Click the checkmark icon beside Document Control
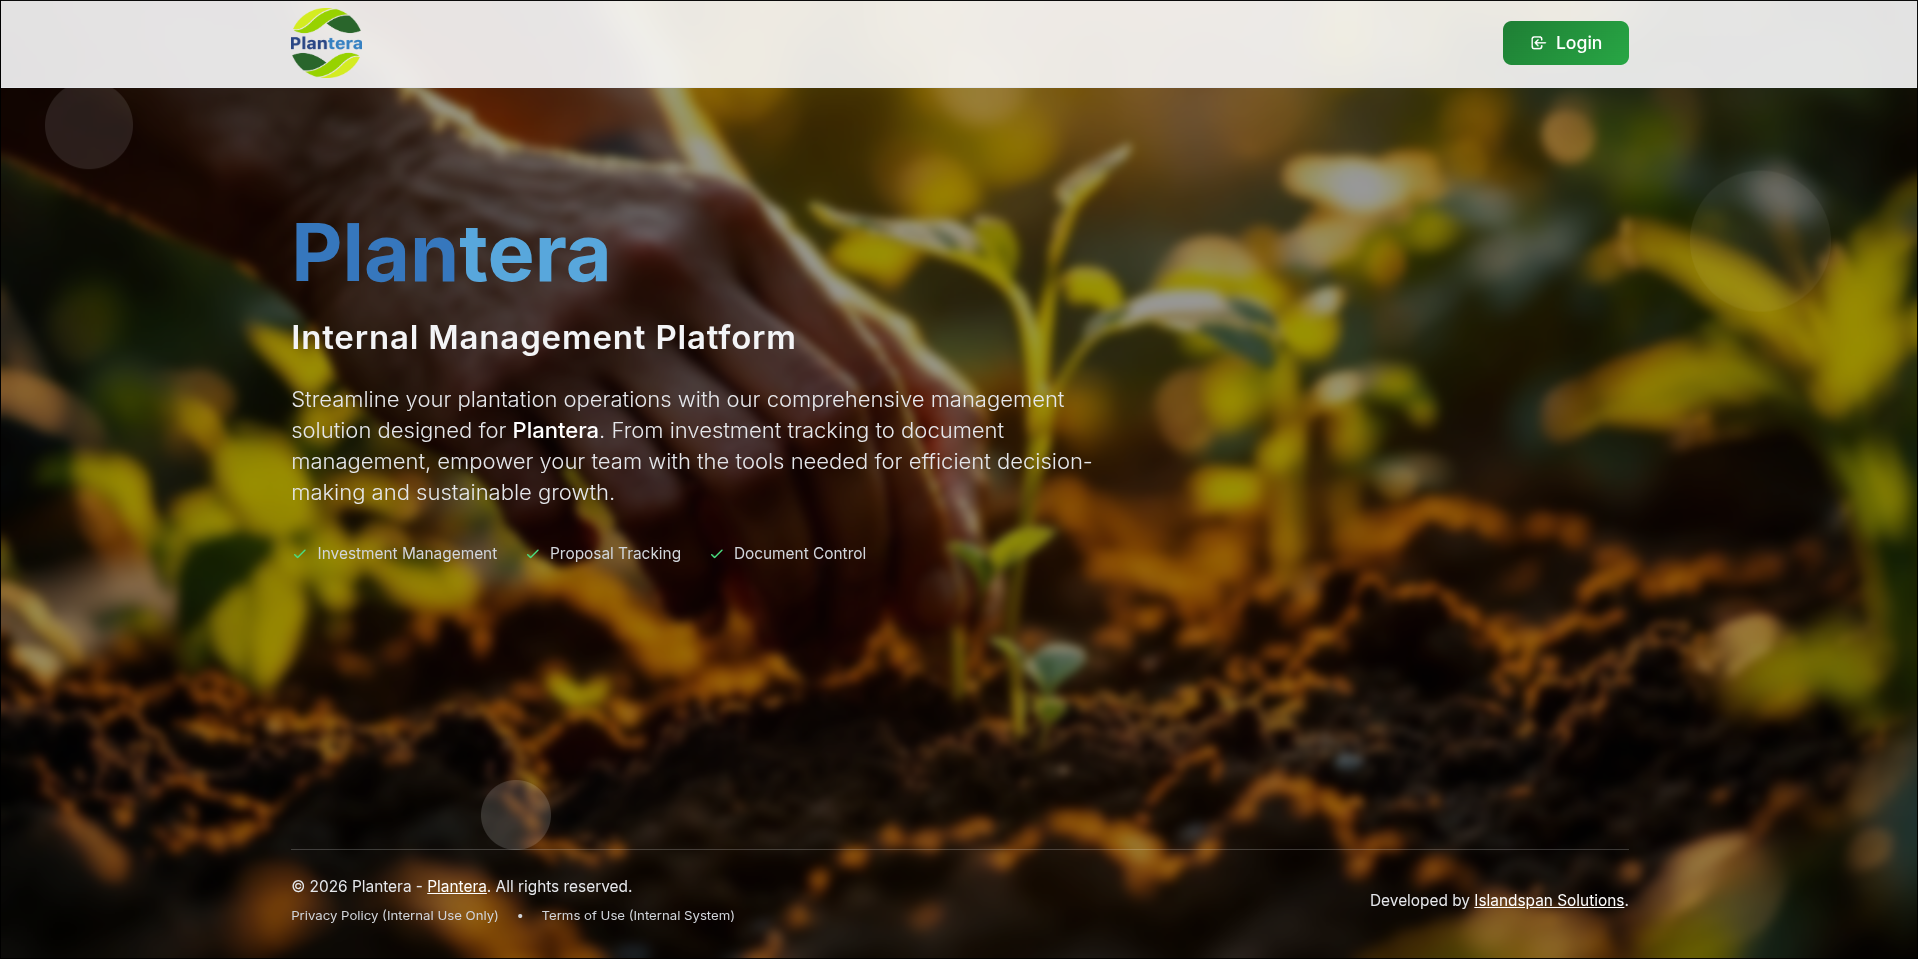 coord(716,554)
